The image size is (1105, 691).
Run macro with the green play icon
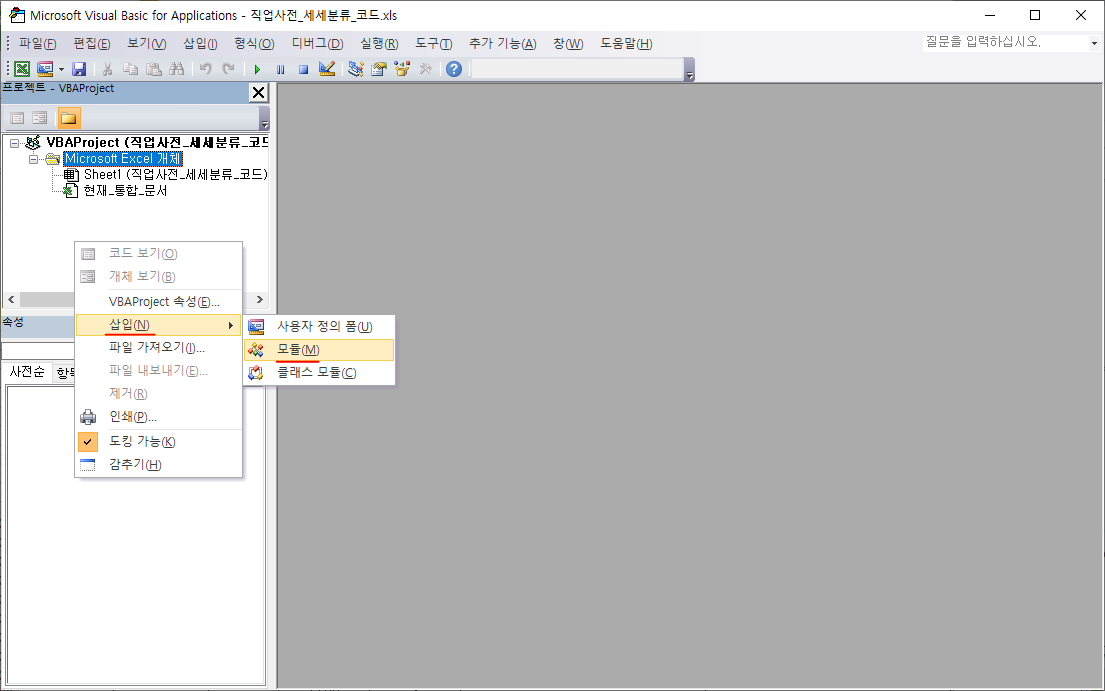click(x=257, y=69)
